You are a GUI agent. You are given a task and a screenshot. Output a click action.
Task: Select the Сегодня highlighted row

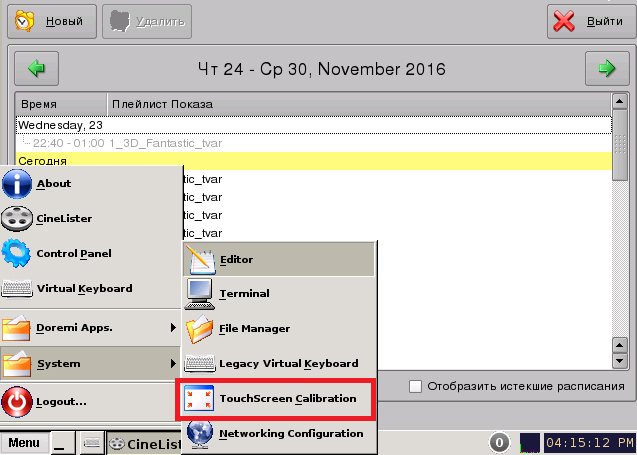click(314, 161)
